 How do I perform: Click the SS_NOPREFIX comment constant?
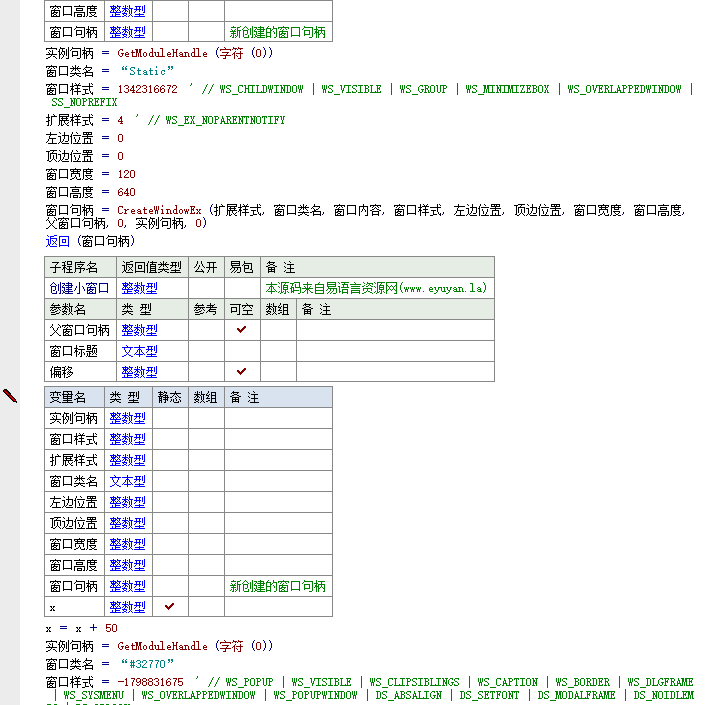(x=84, y=102)
